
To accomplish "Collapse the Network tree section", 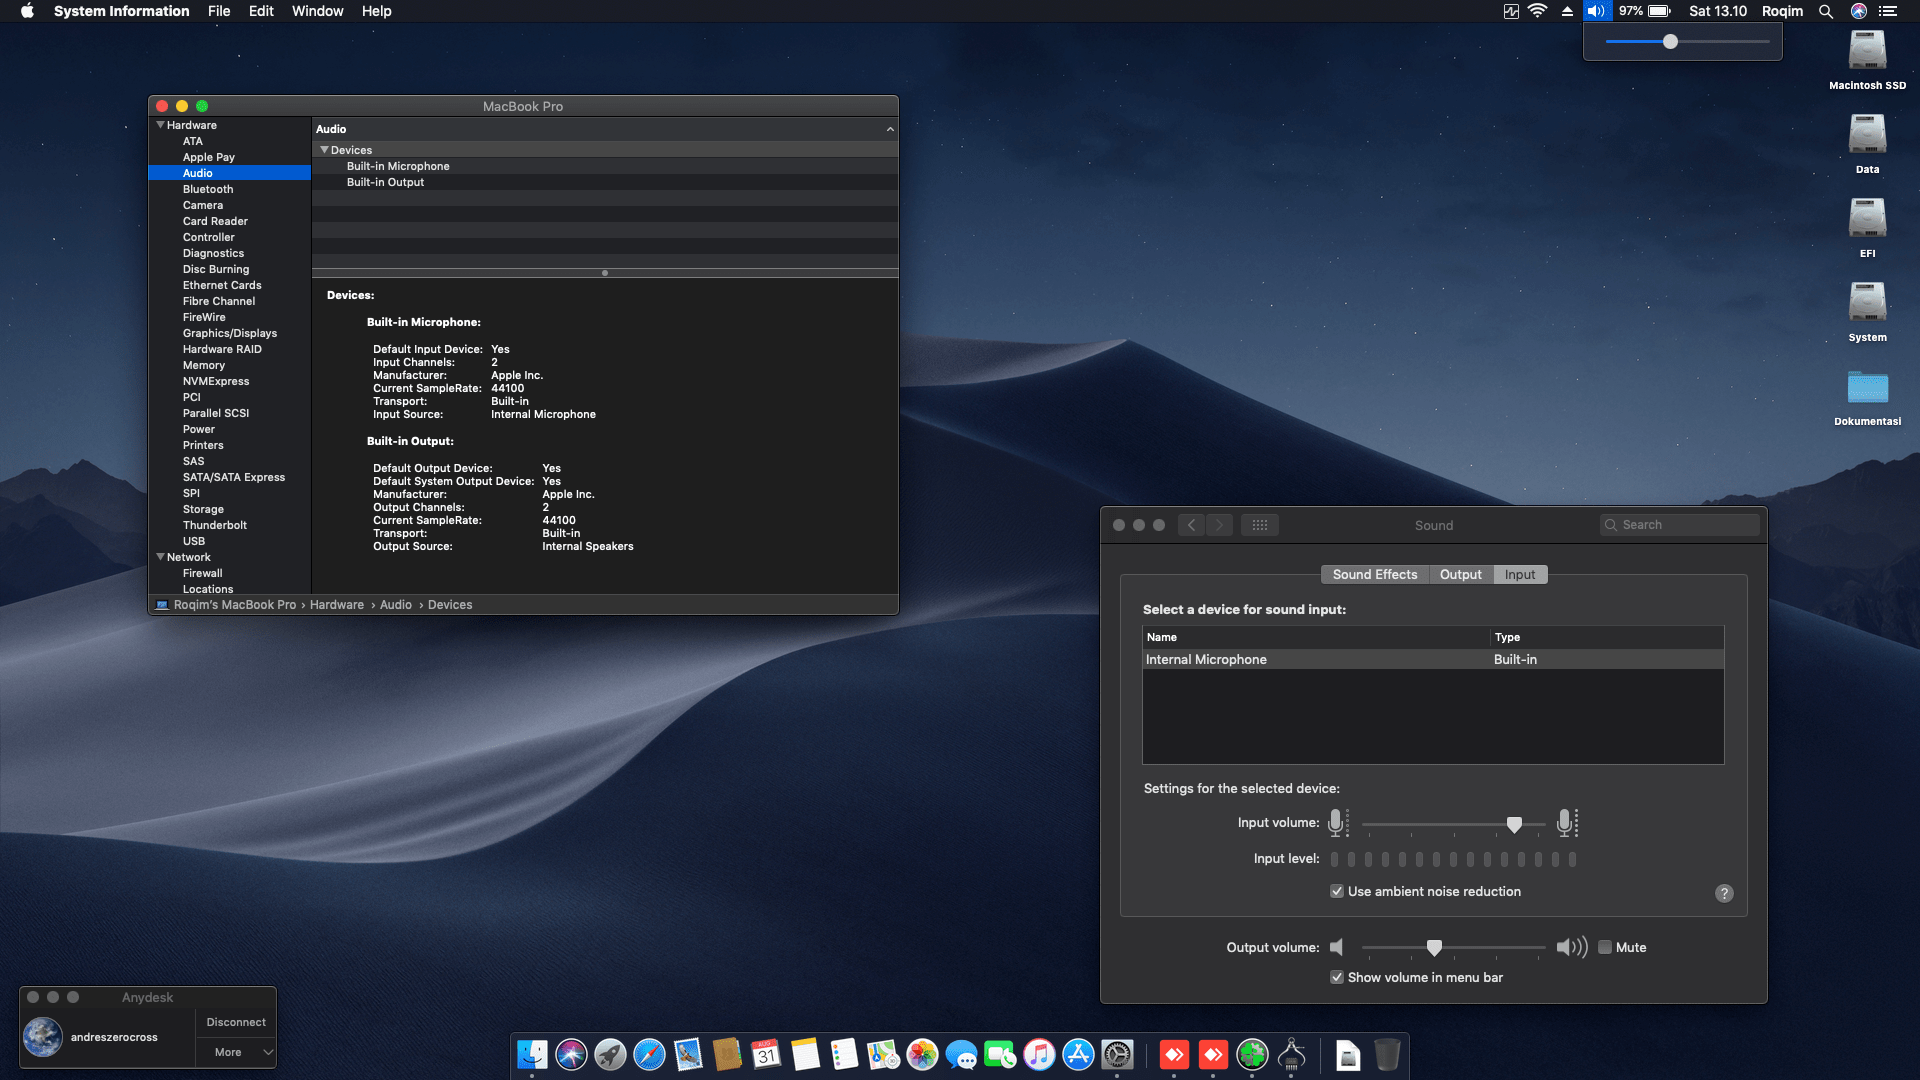I will point(160,557).
